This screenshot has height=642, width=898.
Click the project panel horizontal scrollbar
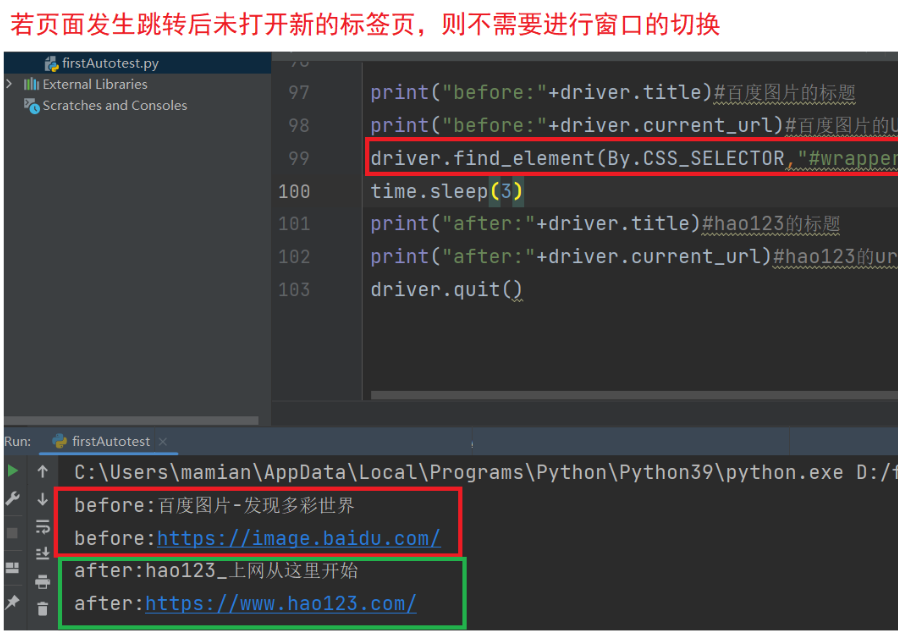tap(131, 420)
